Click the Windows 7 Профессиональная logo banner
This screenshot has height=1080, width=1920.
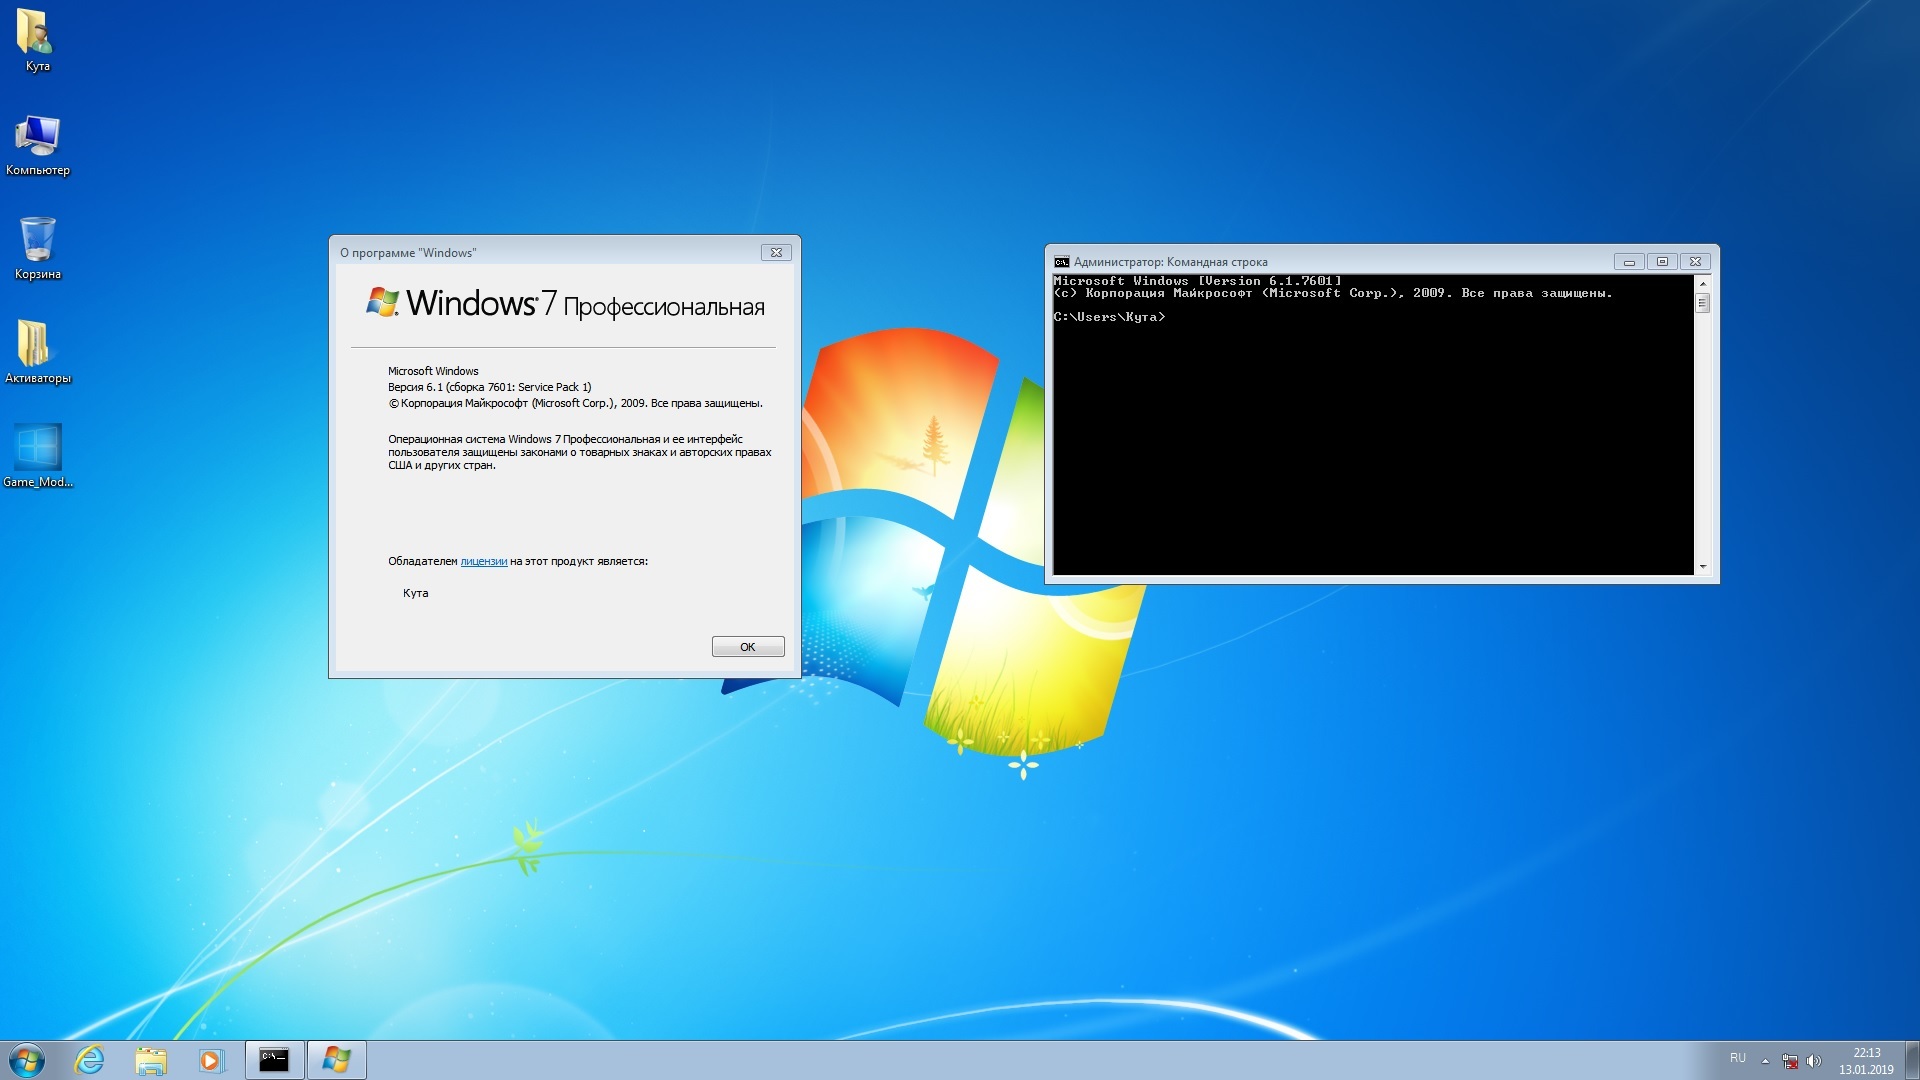coord(565,303)
